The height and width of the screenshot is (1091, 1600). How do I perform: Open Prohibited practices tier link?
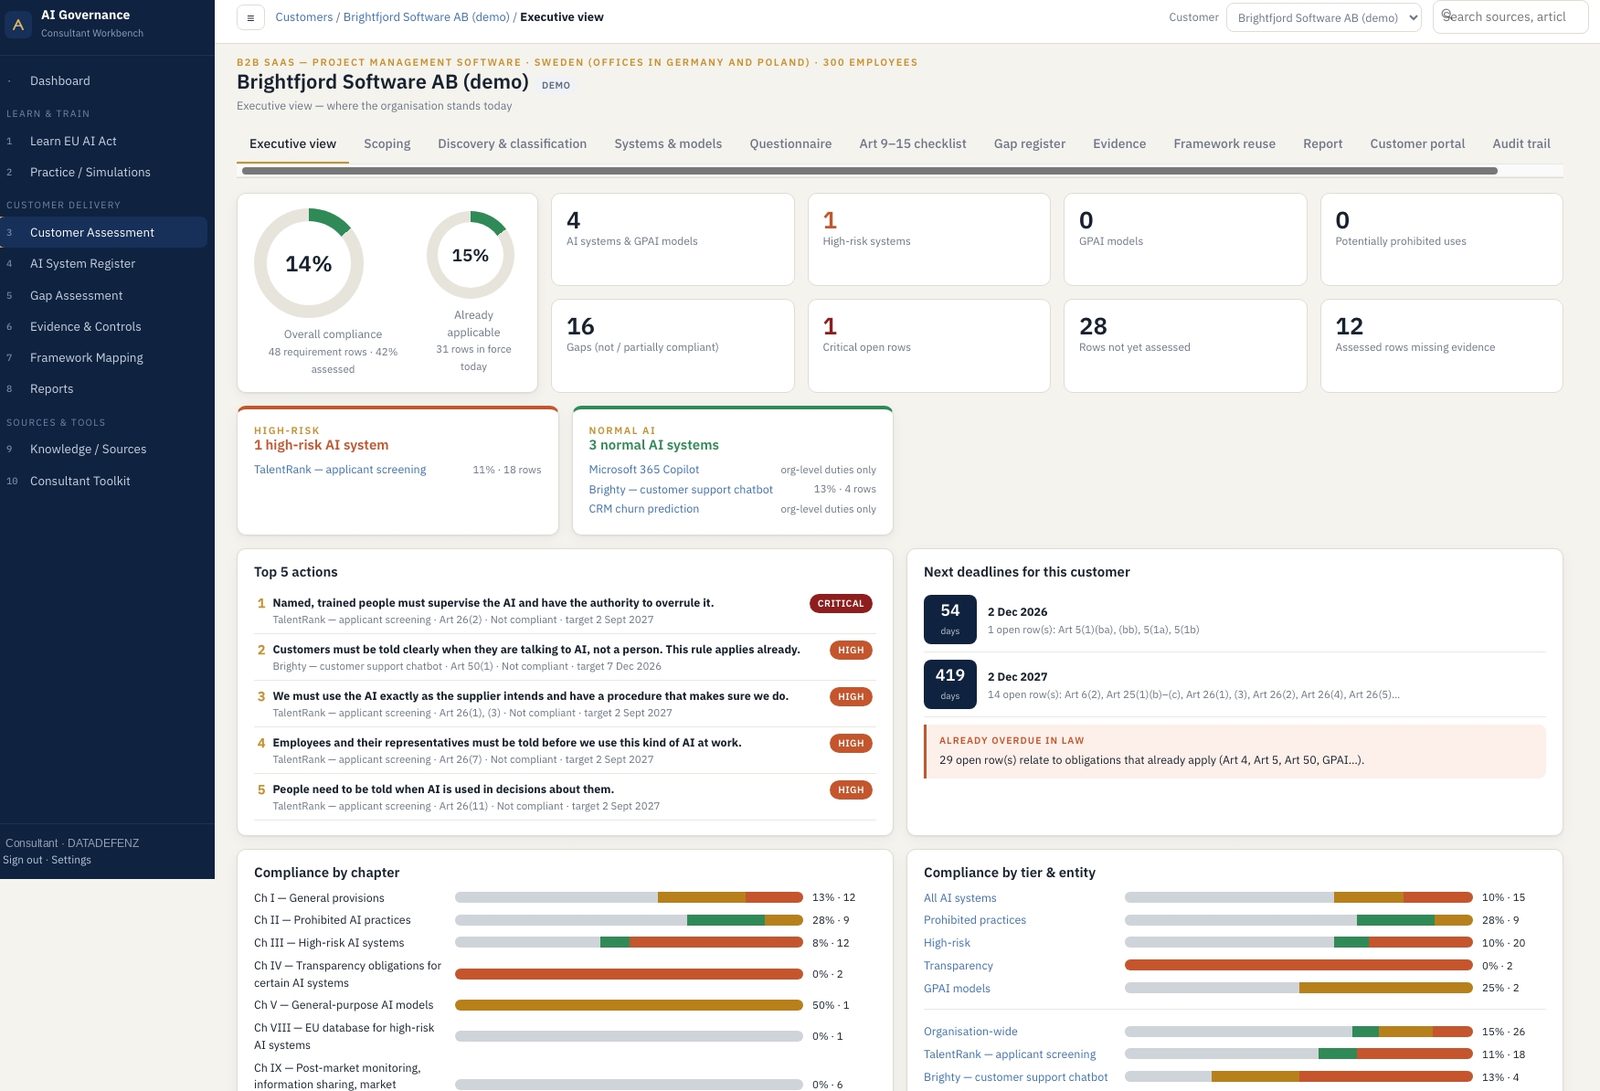point(975,920)
